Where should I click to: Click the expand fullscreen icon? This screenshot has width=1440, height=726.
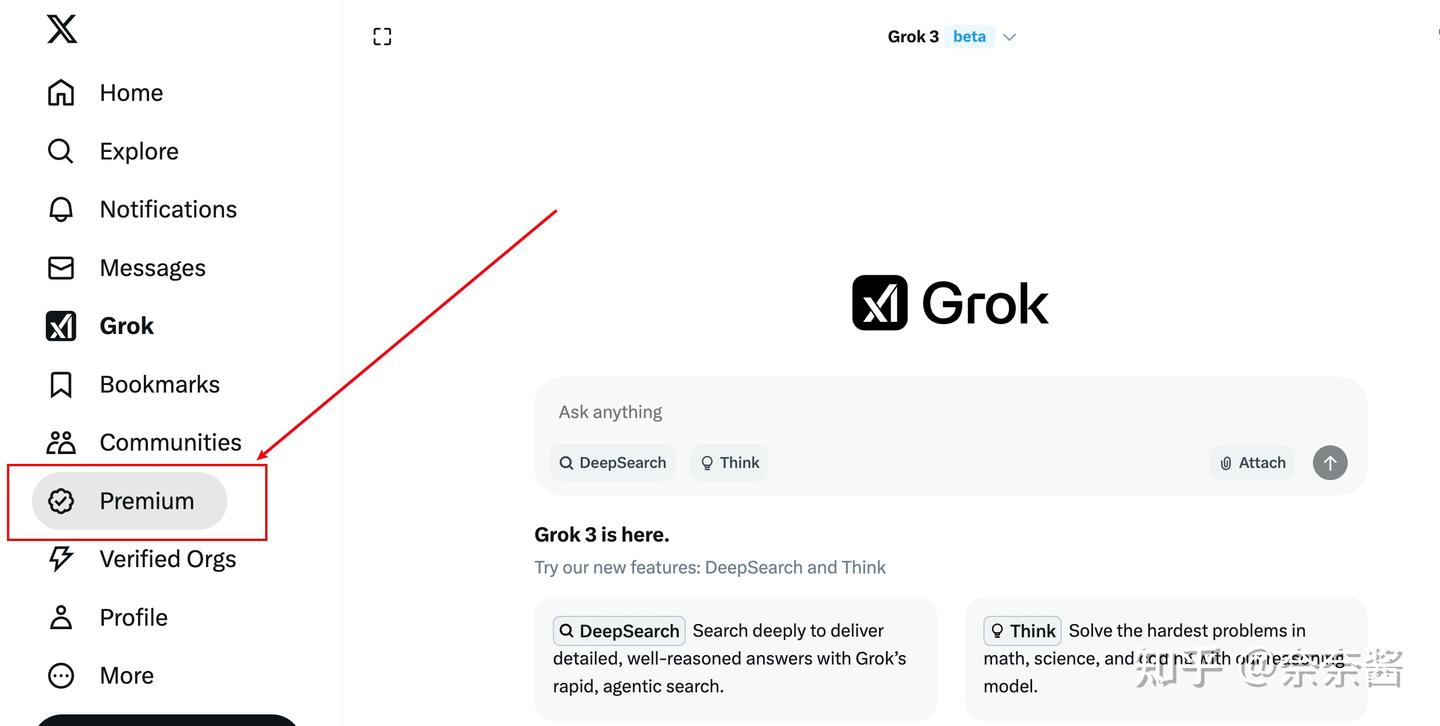[x=382, y=36]
